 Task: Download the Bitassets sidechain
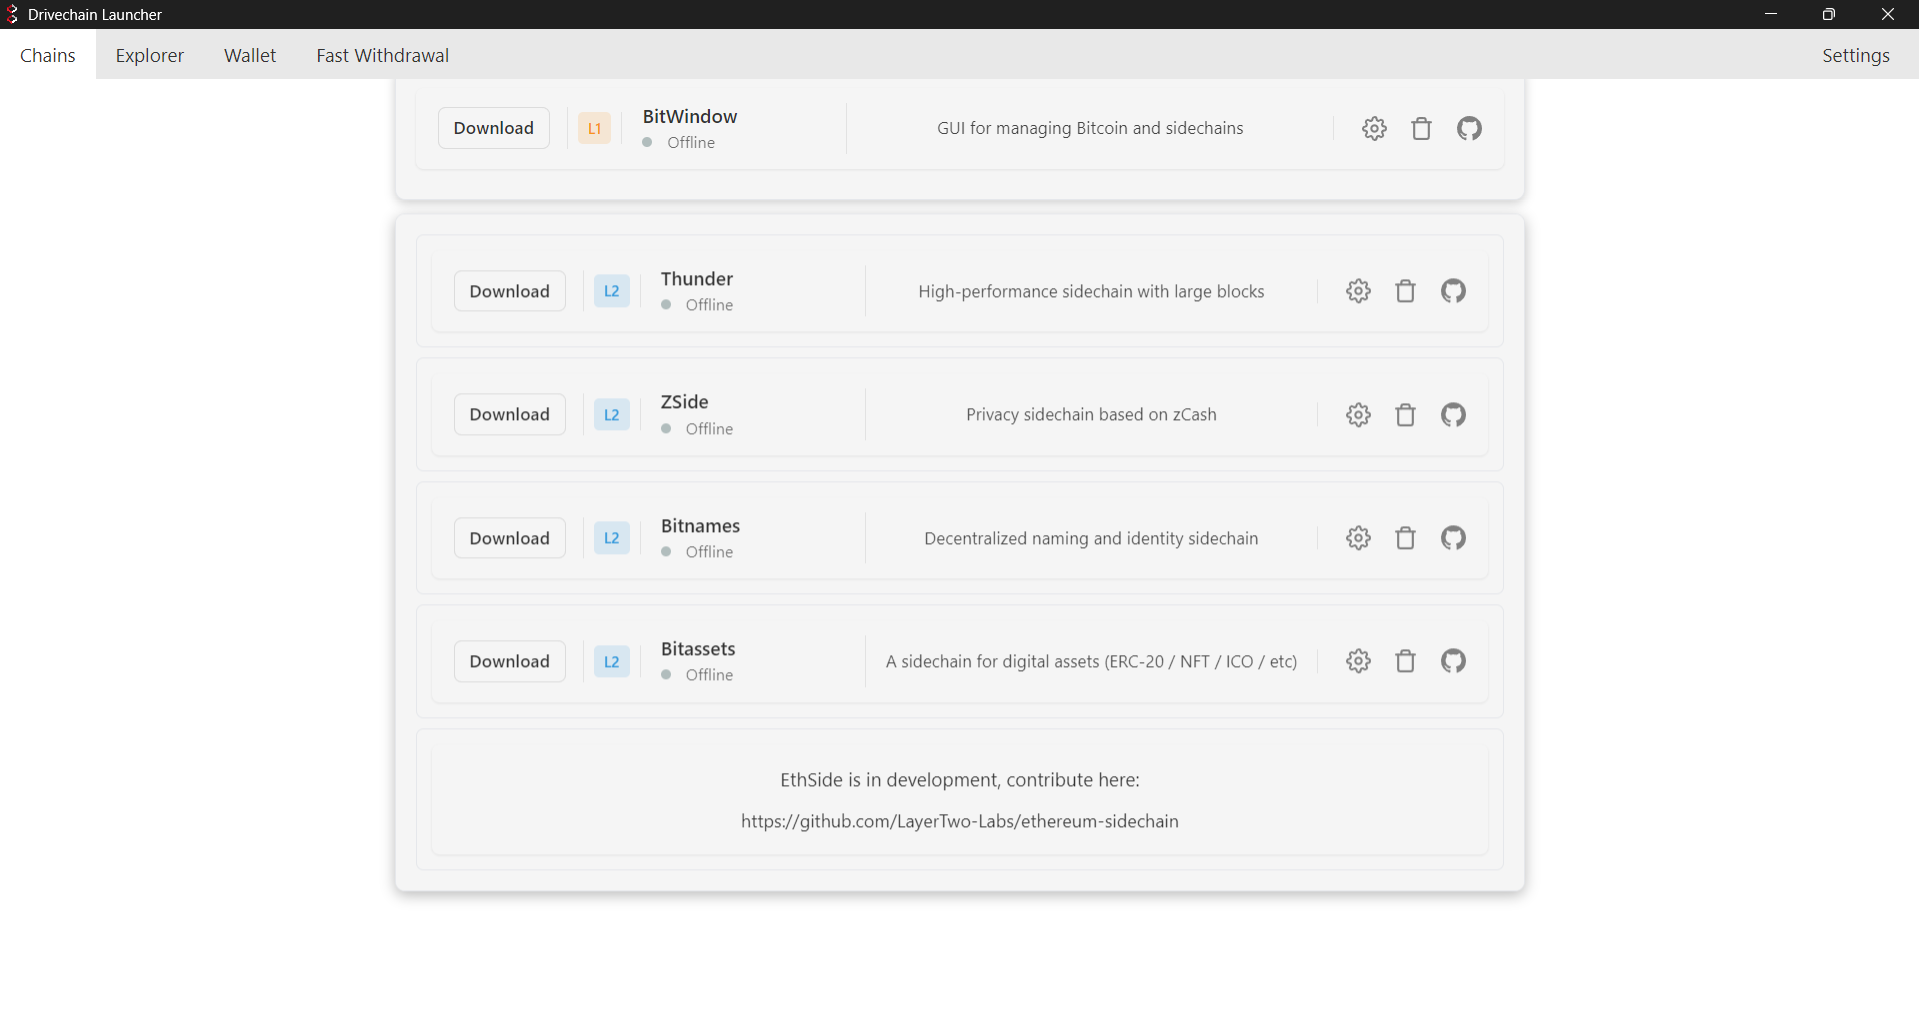[x=510, y=661]
